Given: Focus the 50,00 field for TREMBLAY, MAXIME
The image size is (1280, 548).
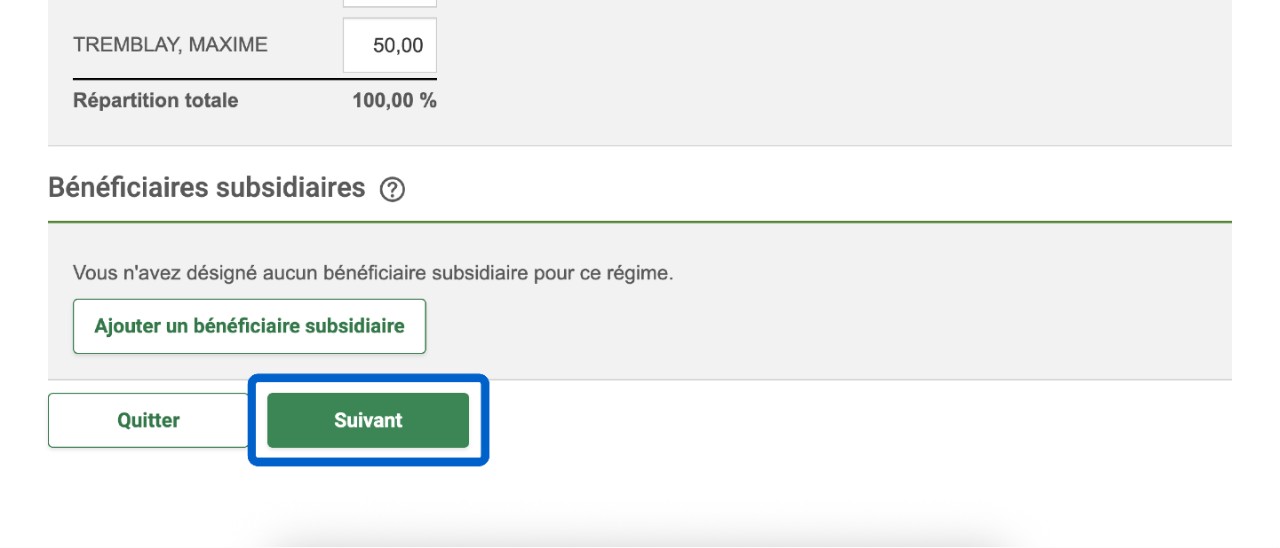Looking at the screenshot, I should [x=390, y=45].
